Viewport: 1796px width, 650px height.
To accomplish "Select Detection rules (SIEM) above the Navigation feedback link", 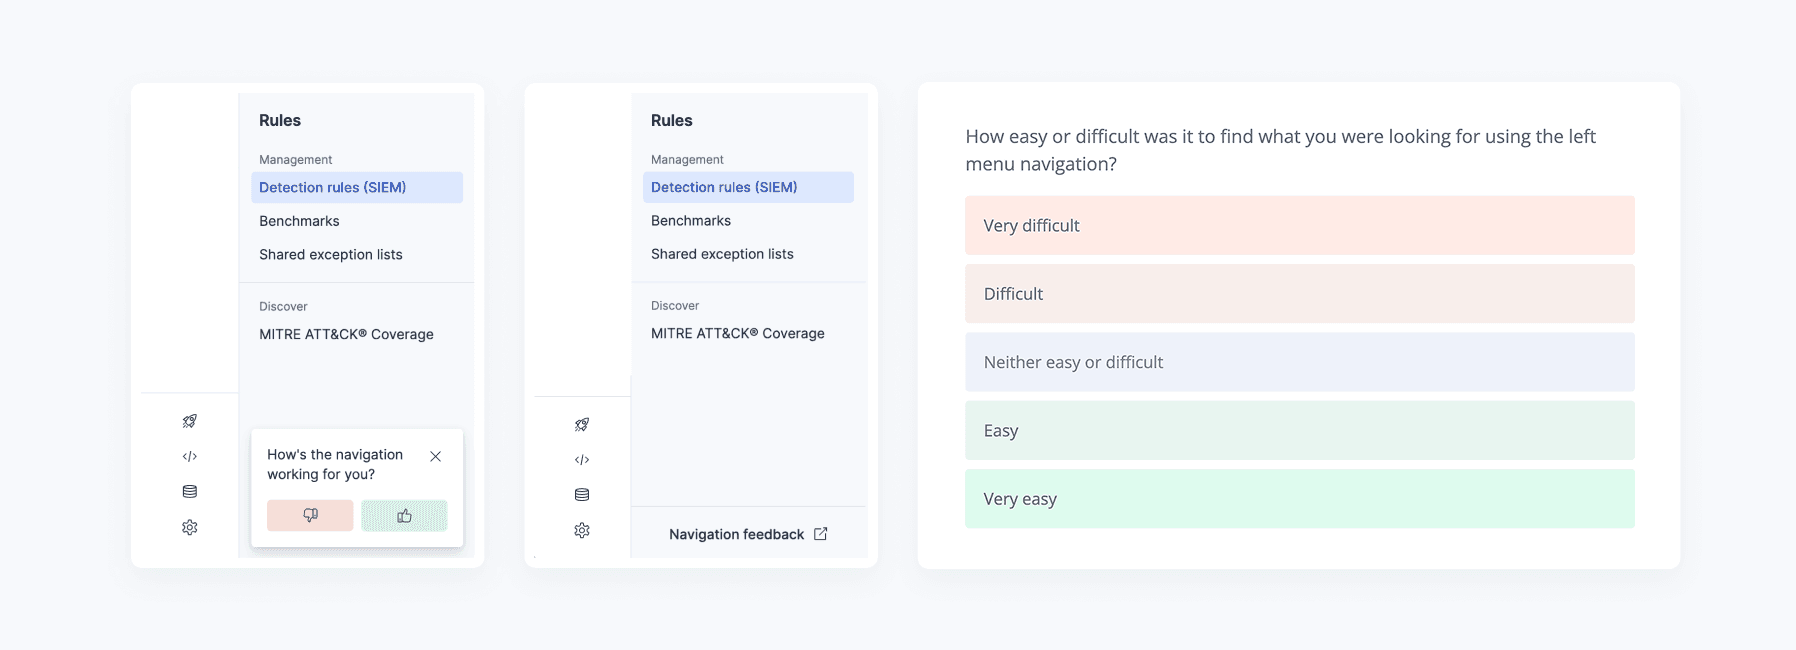I will [x=724, y=187].
